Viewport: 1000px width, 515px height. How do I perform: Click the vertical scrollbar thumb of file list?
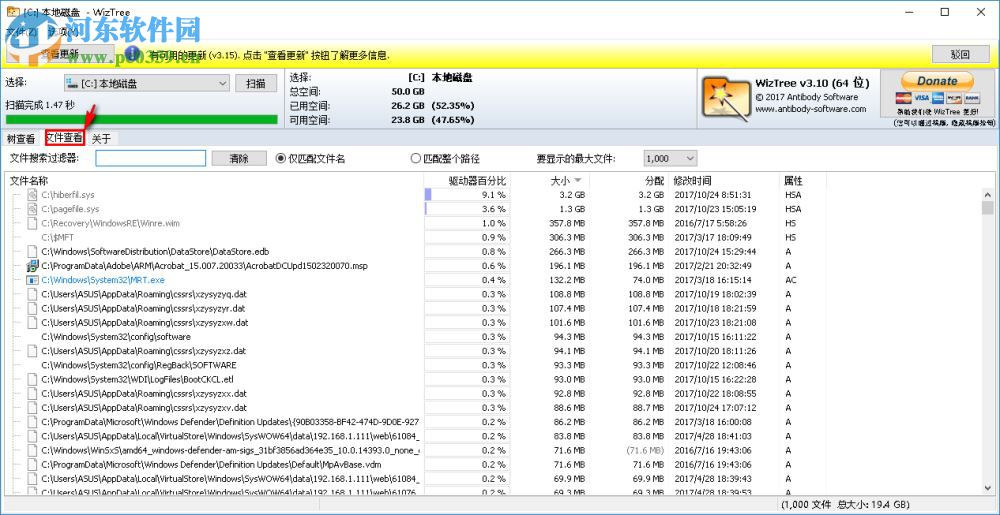coord(987,208)
